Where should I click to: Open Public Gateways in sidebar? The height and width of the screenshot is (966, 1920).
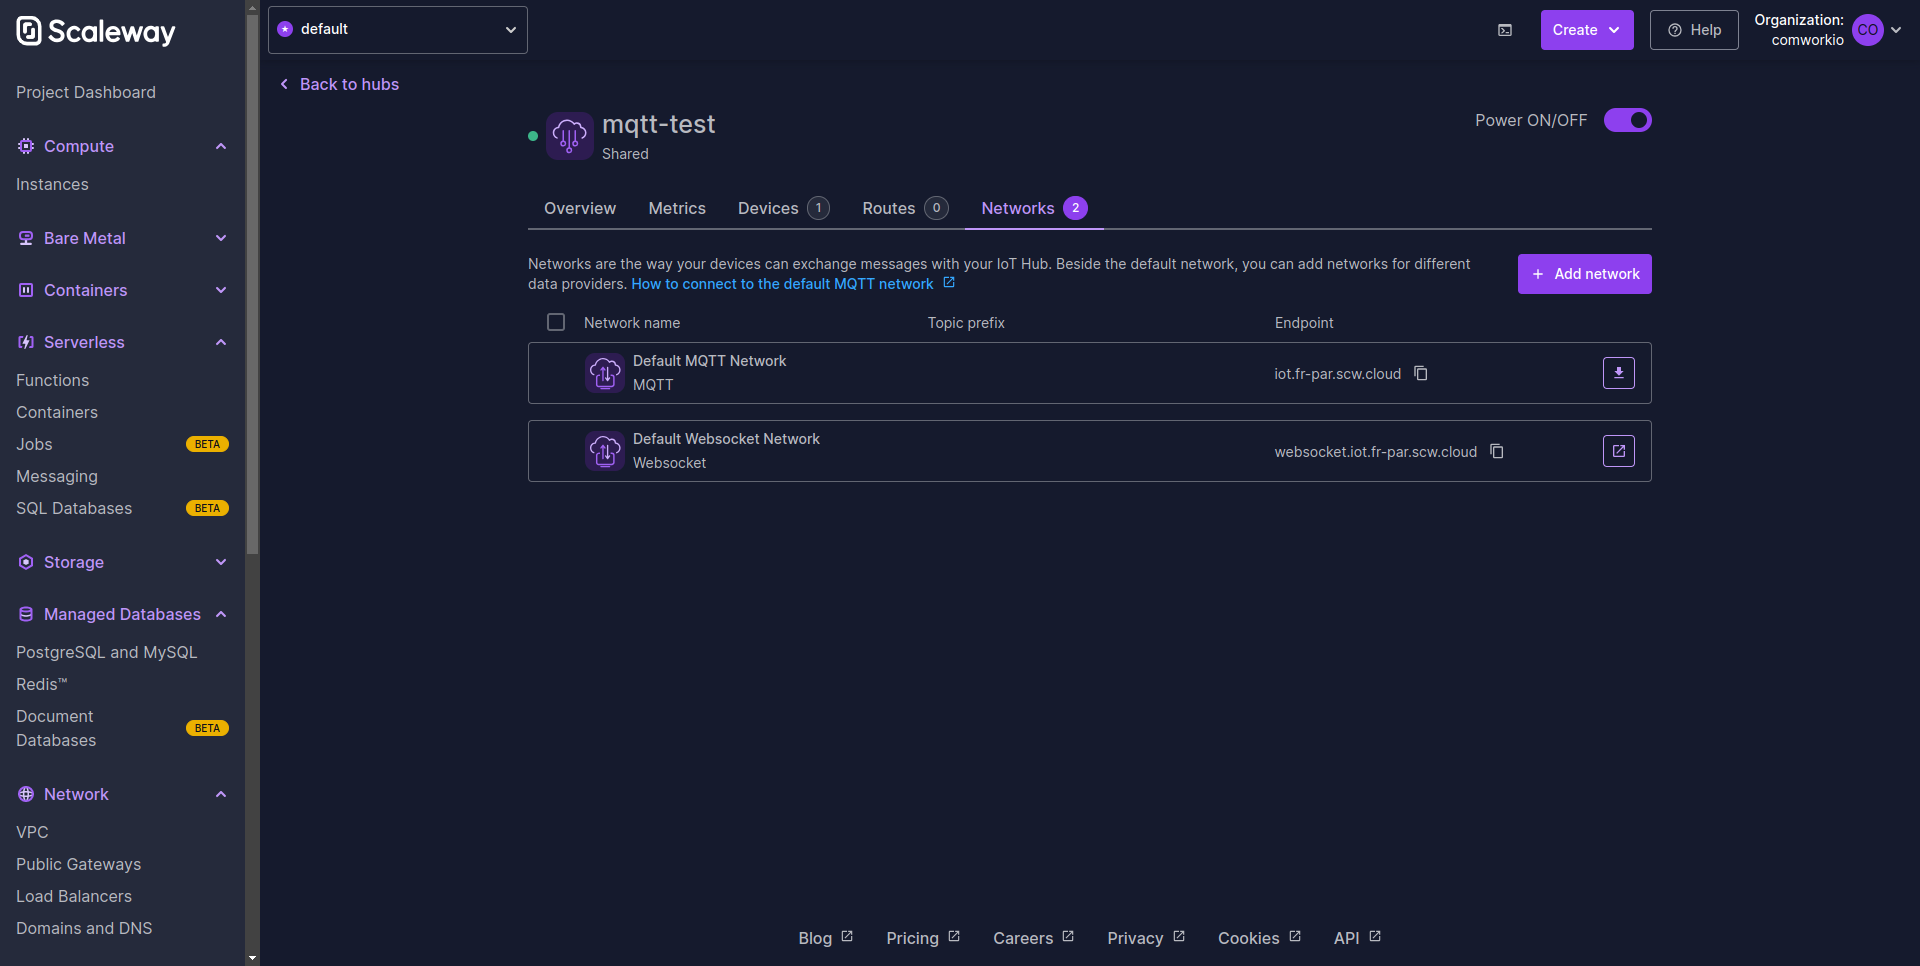click(79, 864)
